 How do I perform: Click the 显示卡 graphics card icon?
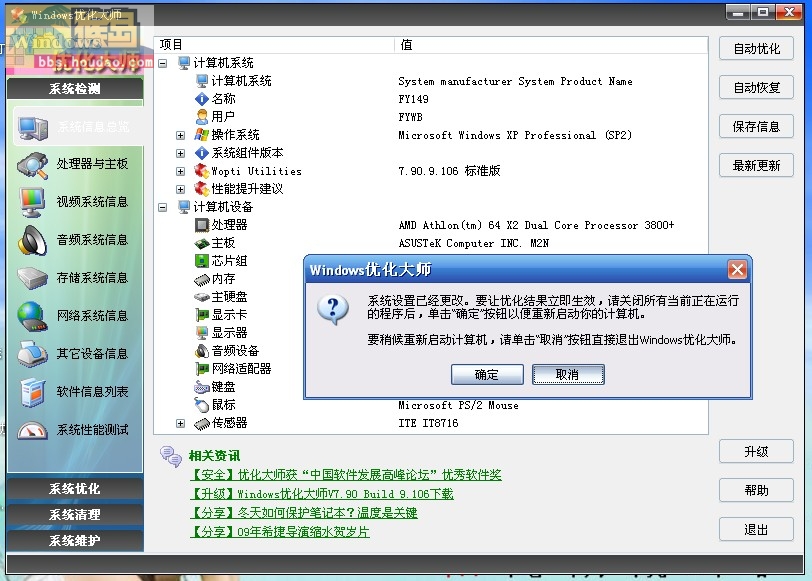pyautogui.click(x=201, y=315)
